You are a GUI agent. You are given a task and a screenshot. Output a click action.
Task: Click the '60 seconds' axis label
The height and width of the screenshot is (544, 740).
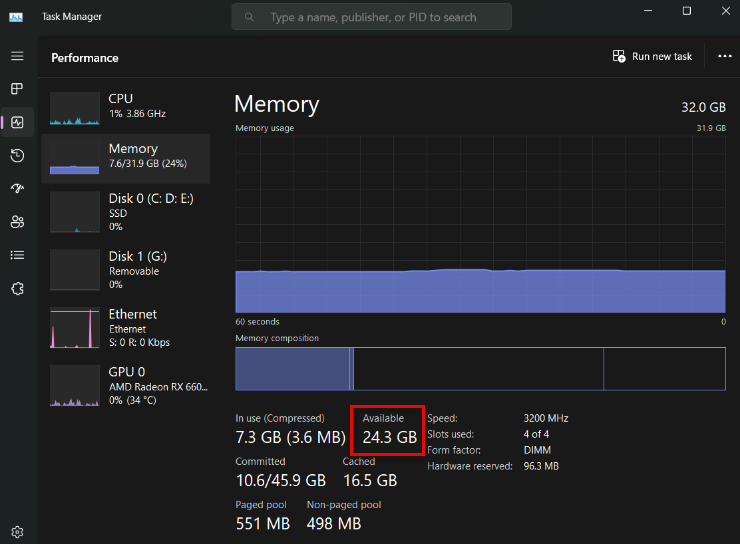258,322
